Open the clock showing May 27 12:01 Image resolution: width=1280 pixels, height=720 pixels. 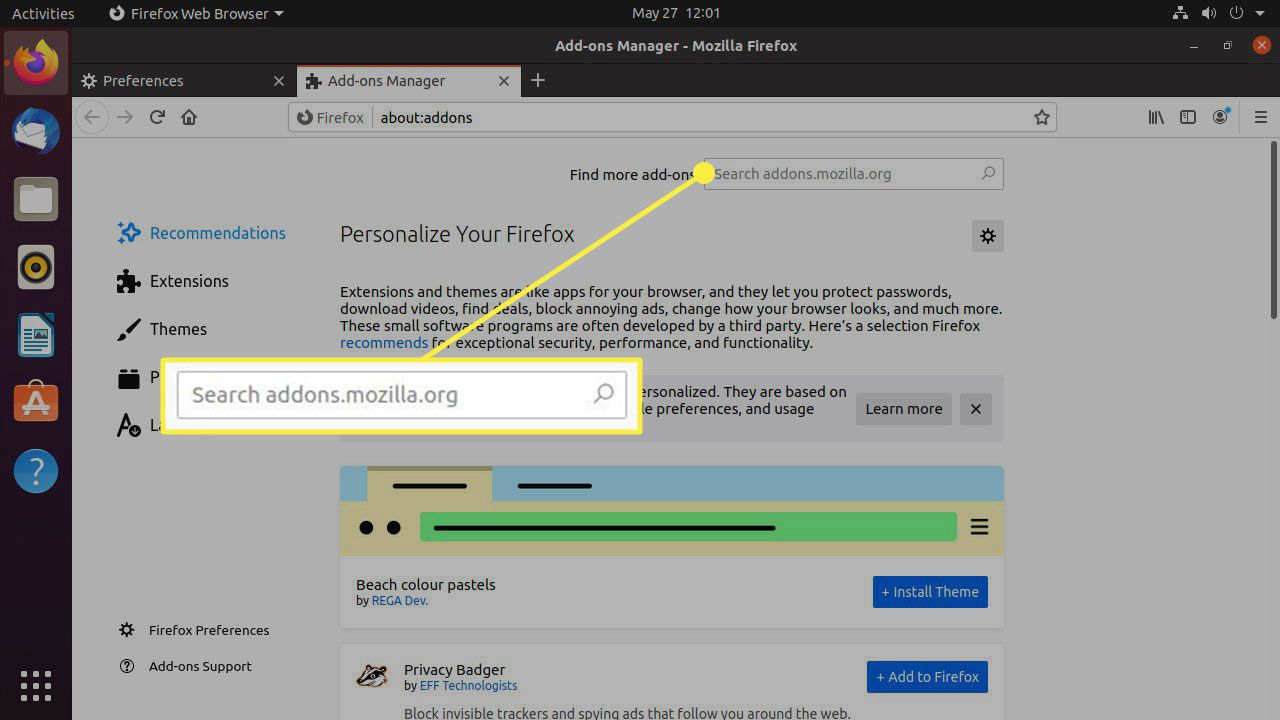pyautogui.click(x=676, y=13)
